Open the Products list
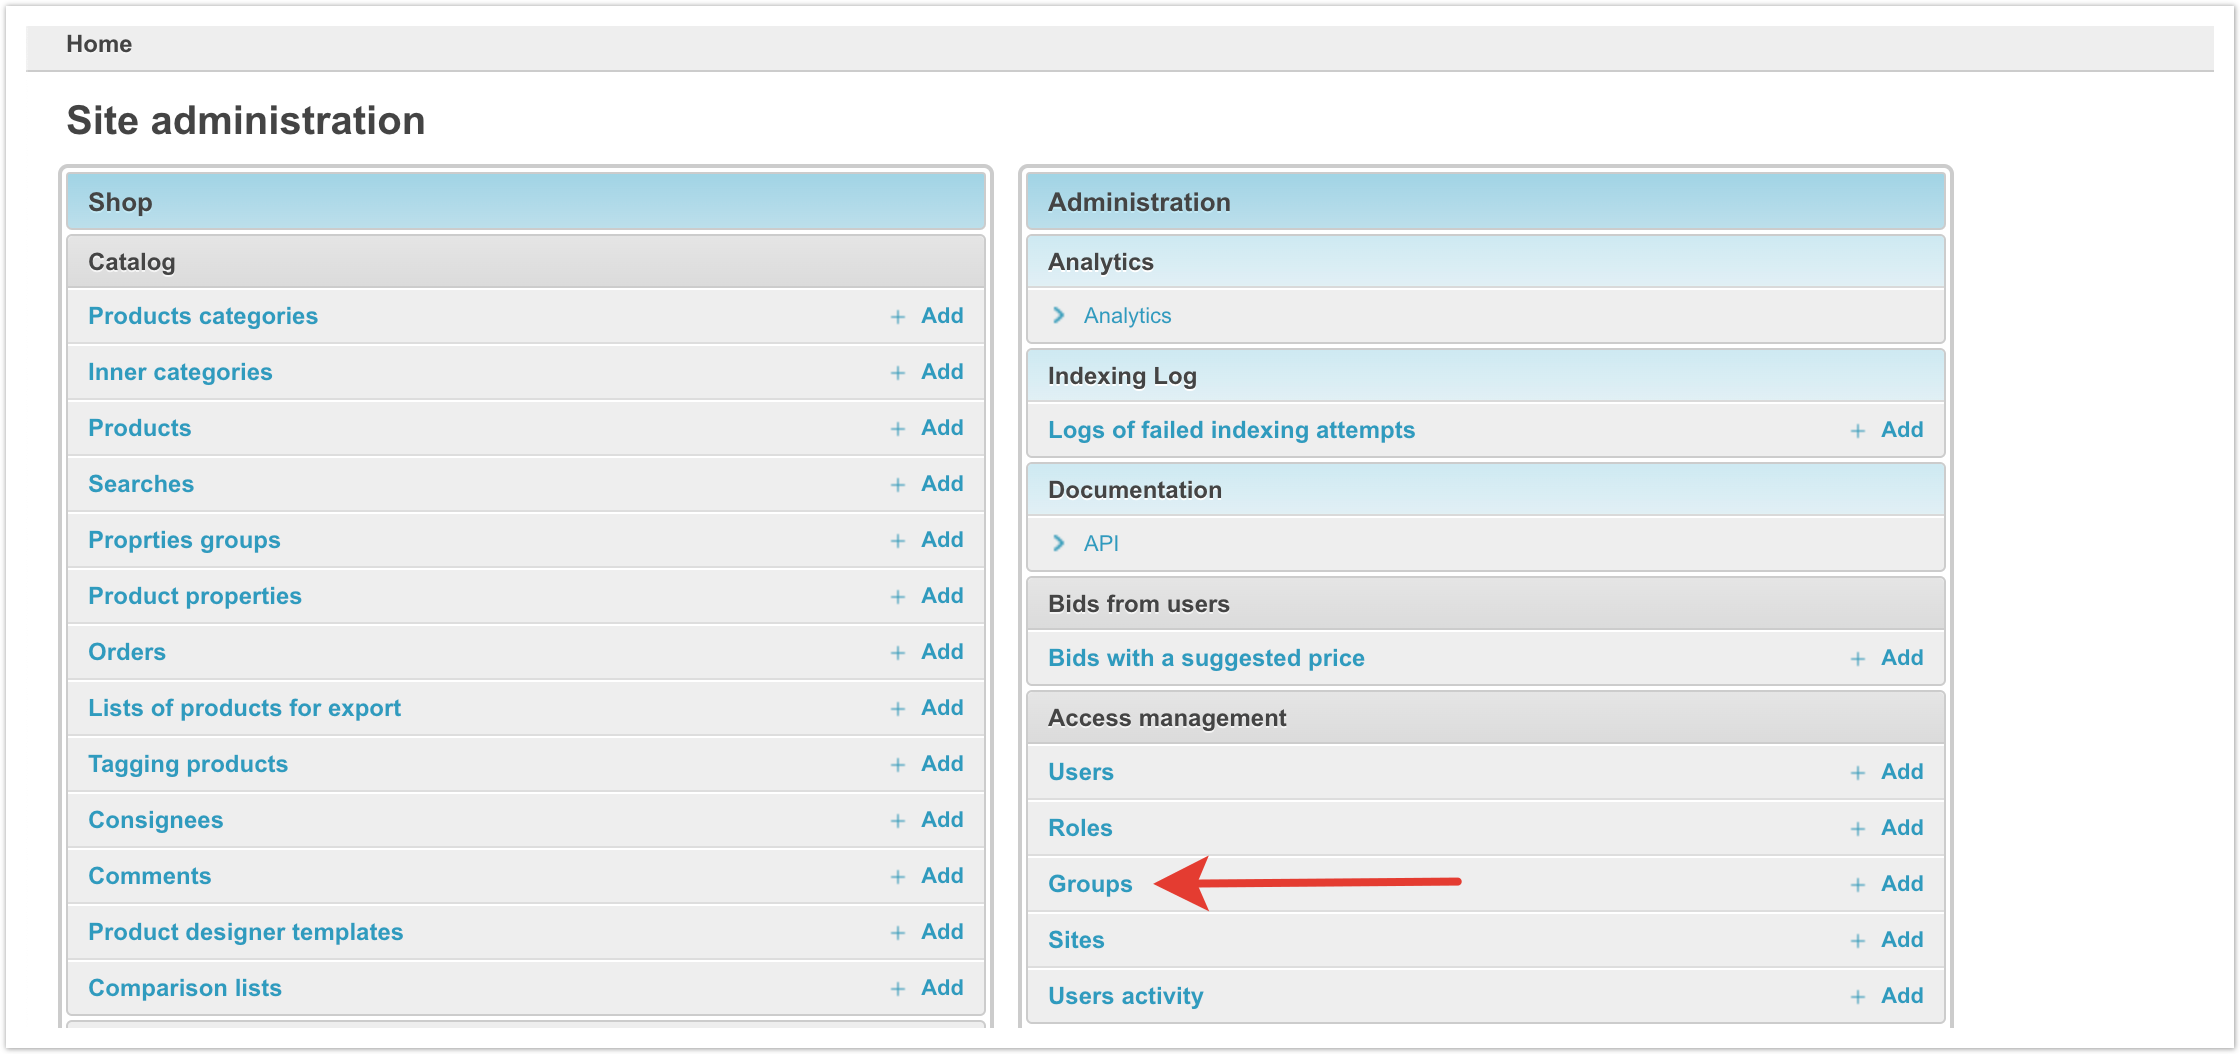Screen dimensions: 2240x1054 click(x=139, y=428)
